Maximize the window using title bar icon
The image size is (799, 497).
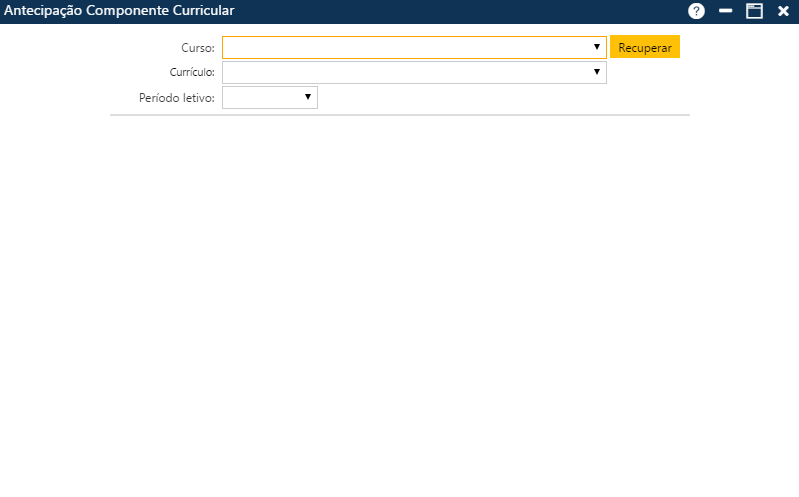click(x=754, y=11)
